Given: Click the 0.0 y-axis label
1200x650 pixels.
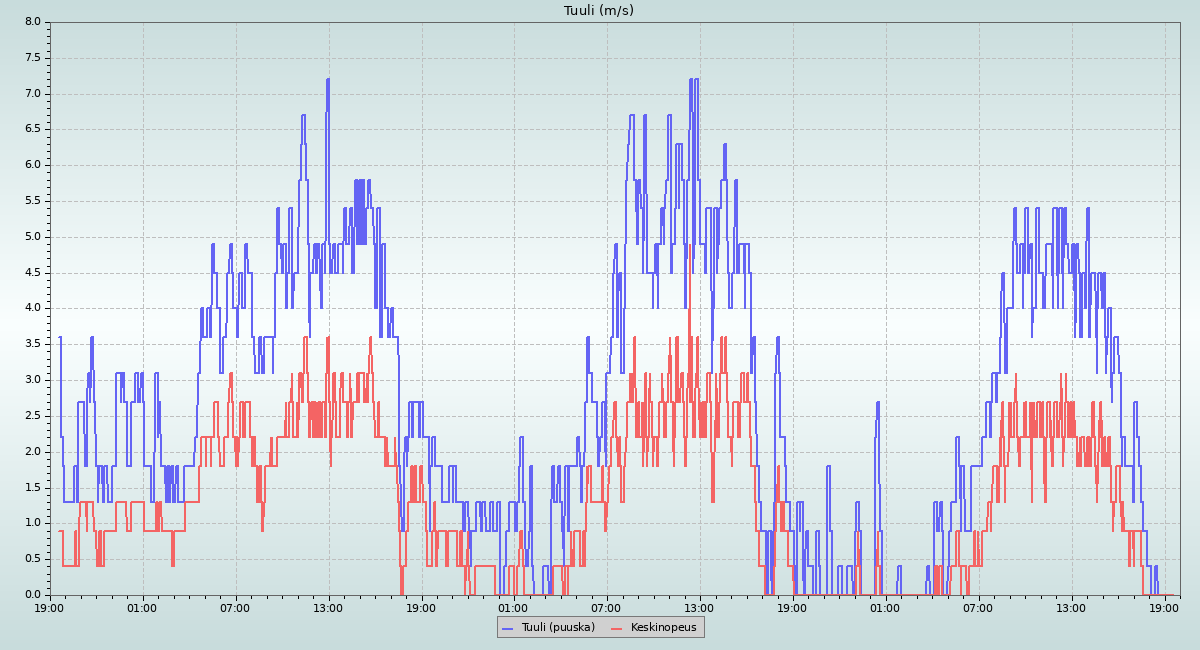Looking at the screenshot, I should point(32,595).
